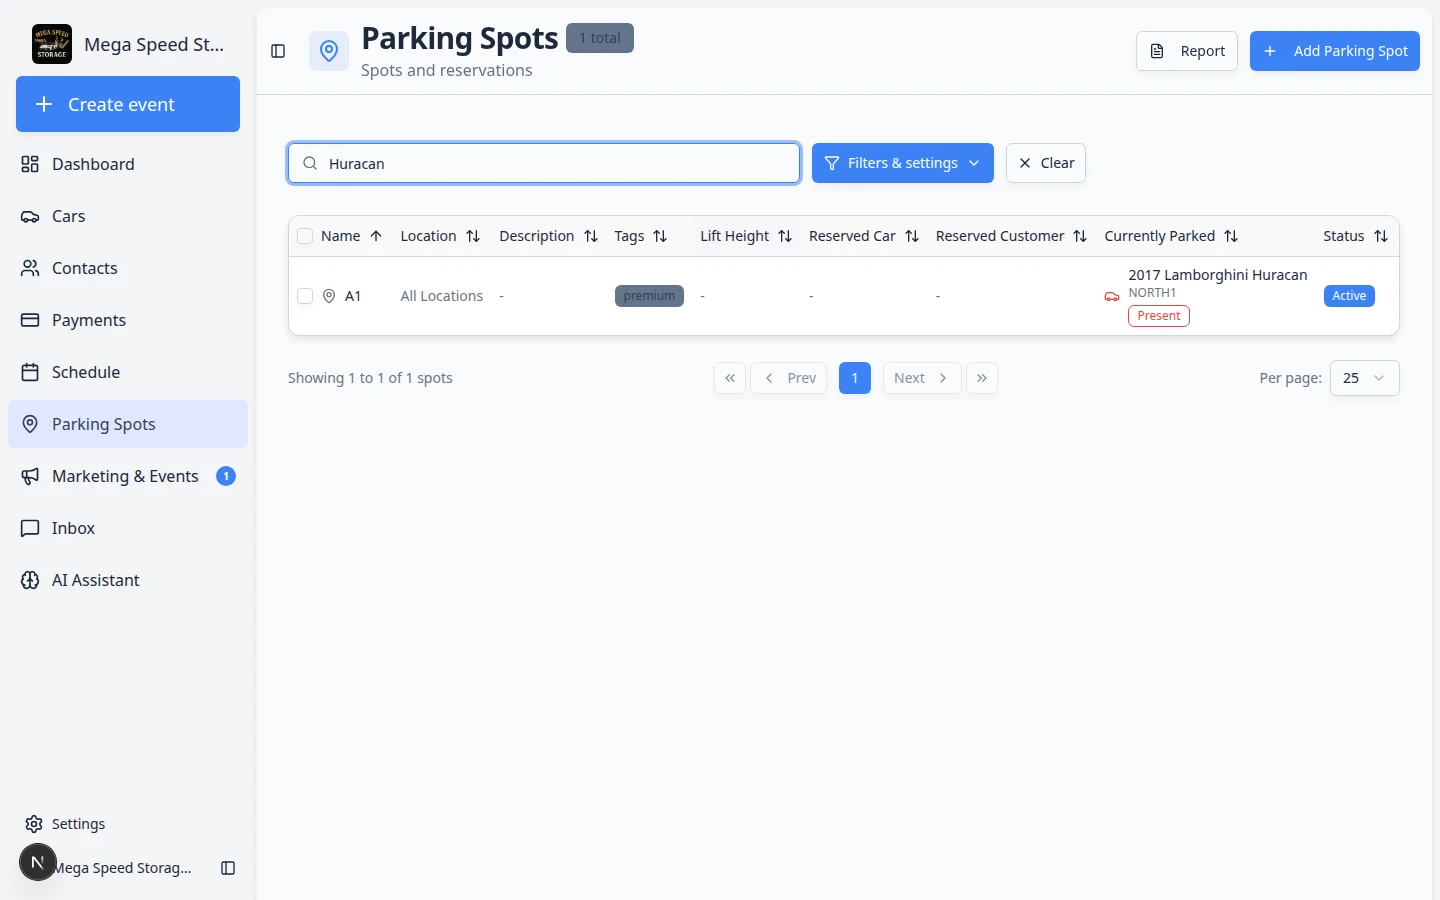Click into the Huracan search field

pyautogui.click(x=544, y=163)
